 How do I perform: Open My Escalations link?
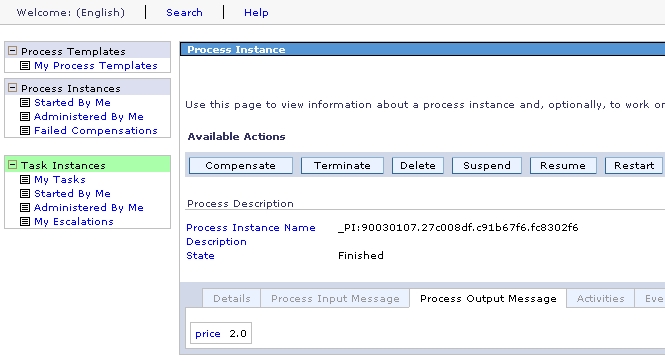[x=74, y=221]
